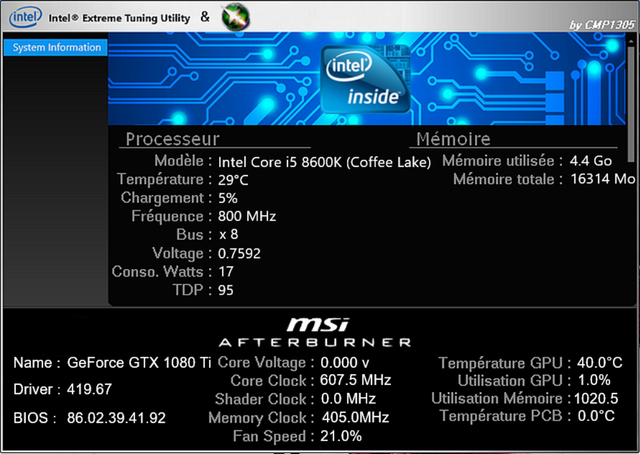
Task: Click the MSI Afterburner jet icon
Action: (x=236, y=17)
